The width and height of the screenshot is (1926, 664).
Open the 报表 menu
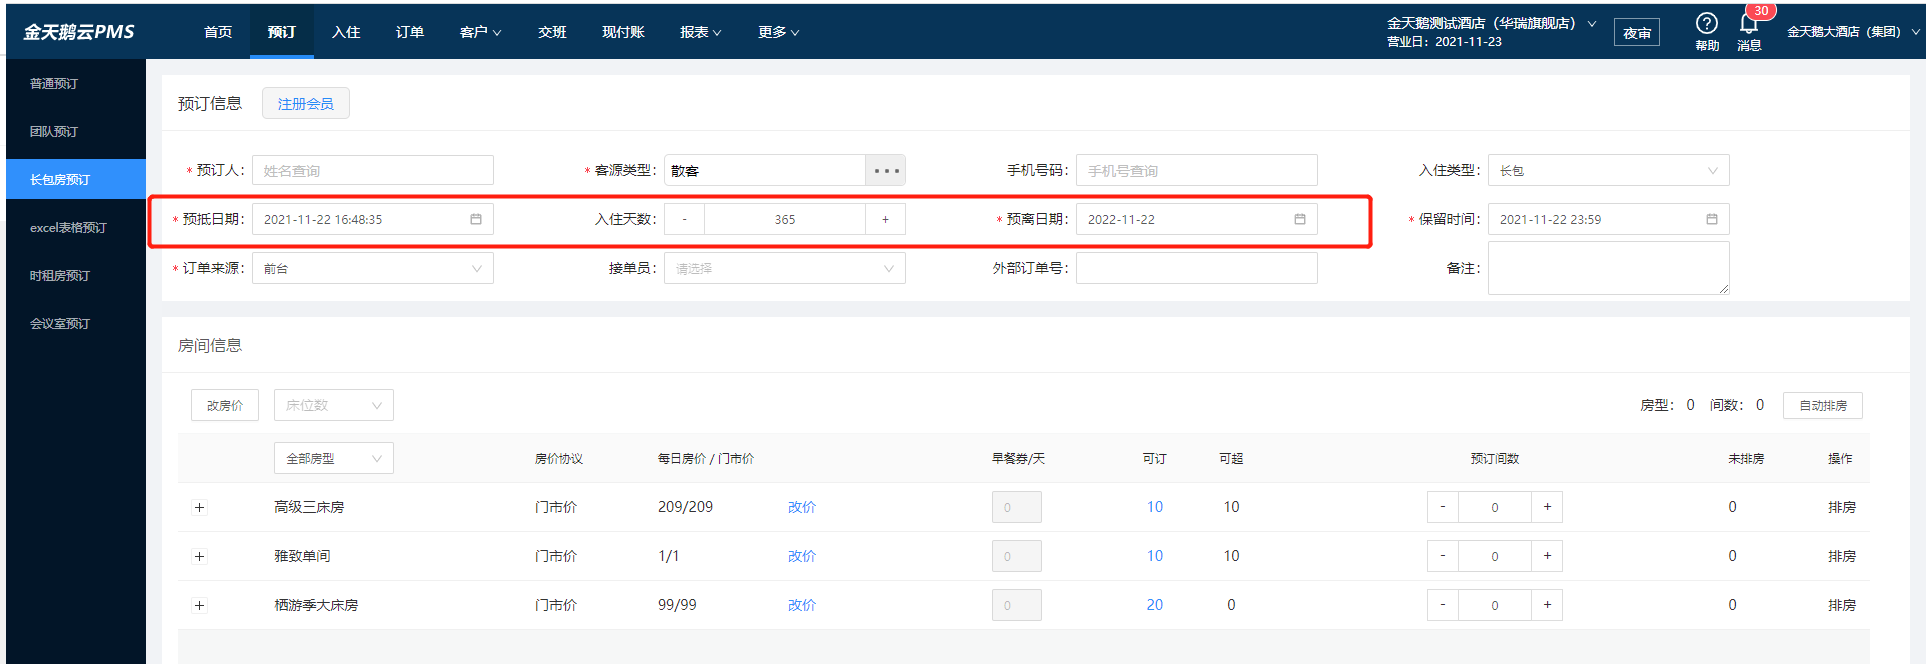coord(701,32)
